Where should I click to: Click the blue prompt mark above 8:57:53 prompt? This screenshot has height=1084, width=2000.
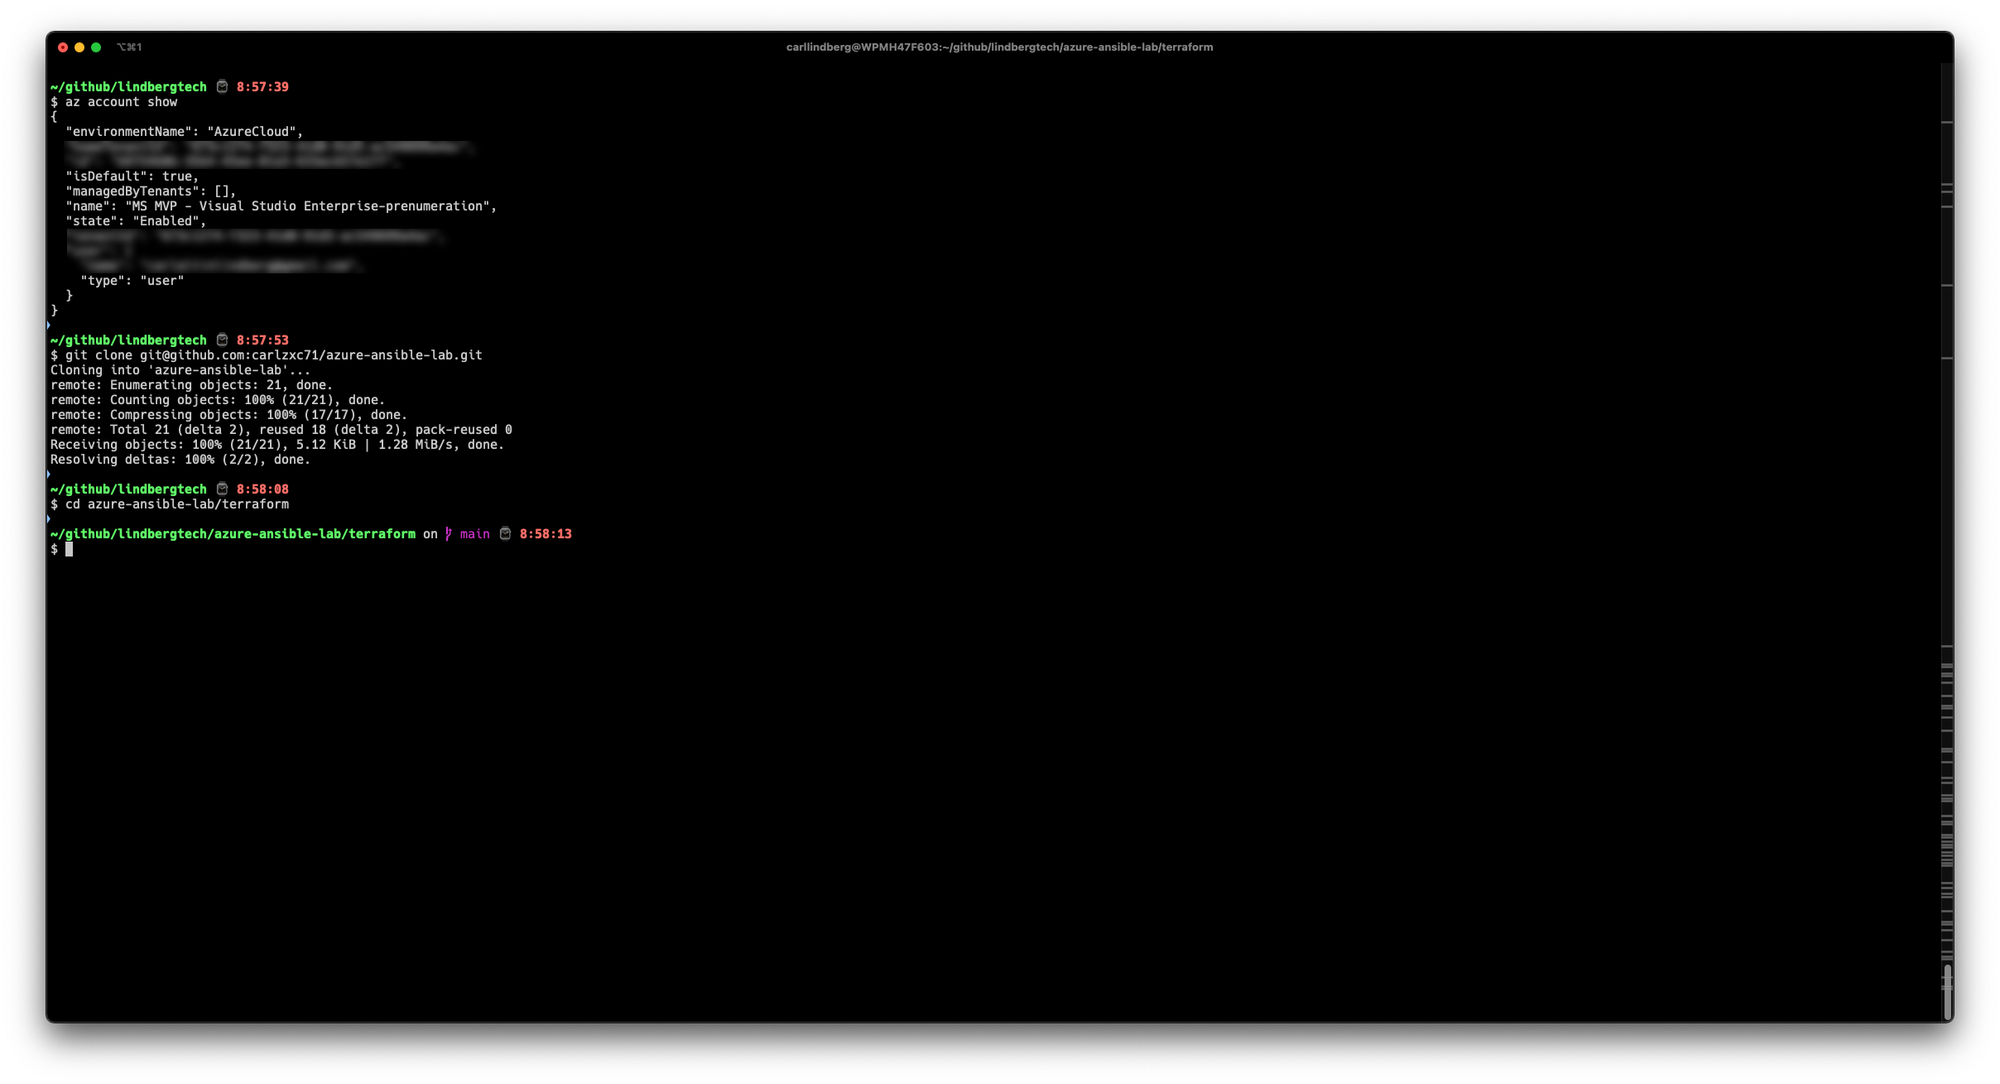(x=49, y=325)
